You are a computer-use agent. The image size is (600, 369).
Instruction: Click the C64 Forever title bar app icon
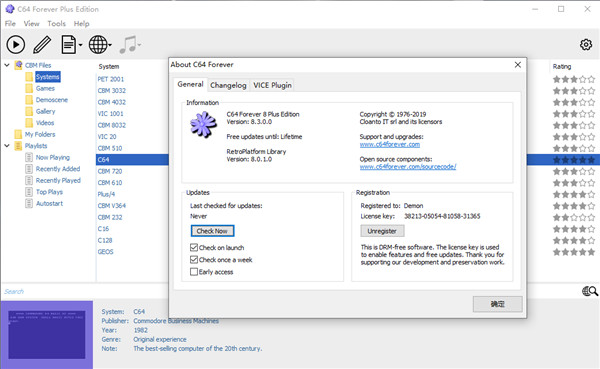(10, 9)
